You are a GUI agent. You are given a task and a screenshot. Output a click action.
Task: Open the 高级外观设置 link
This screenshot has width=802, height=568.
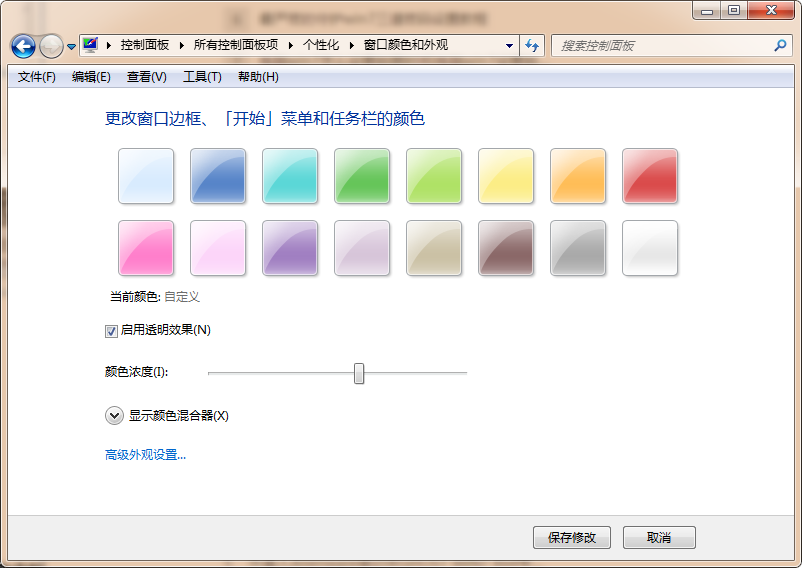point(146,455)
